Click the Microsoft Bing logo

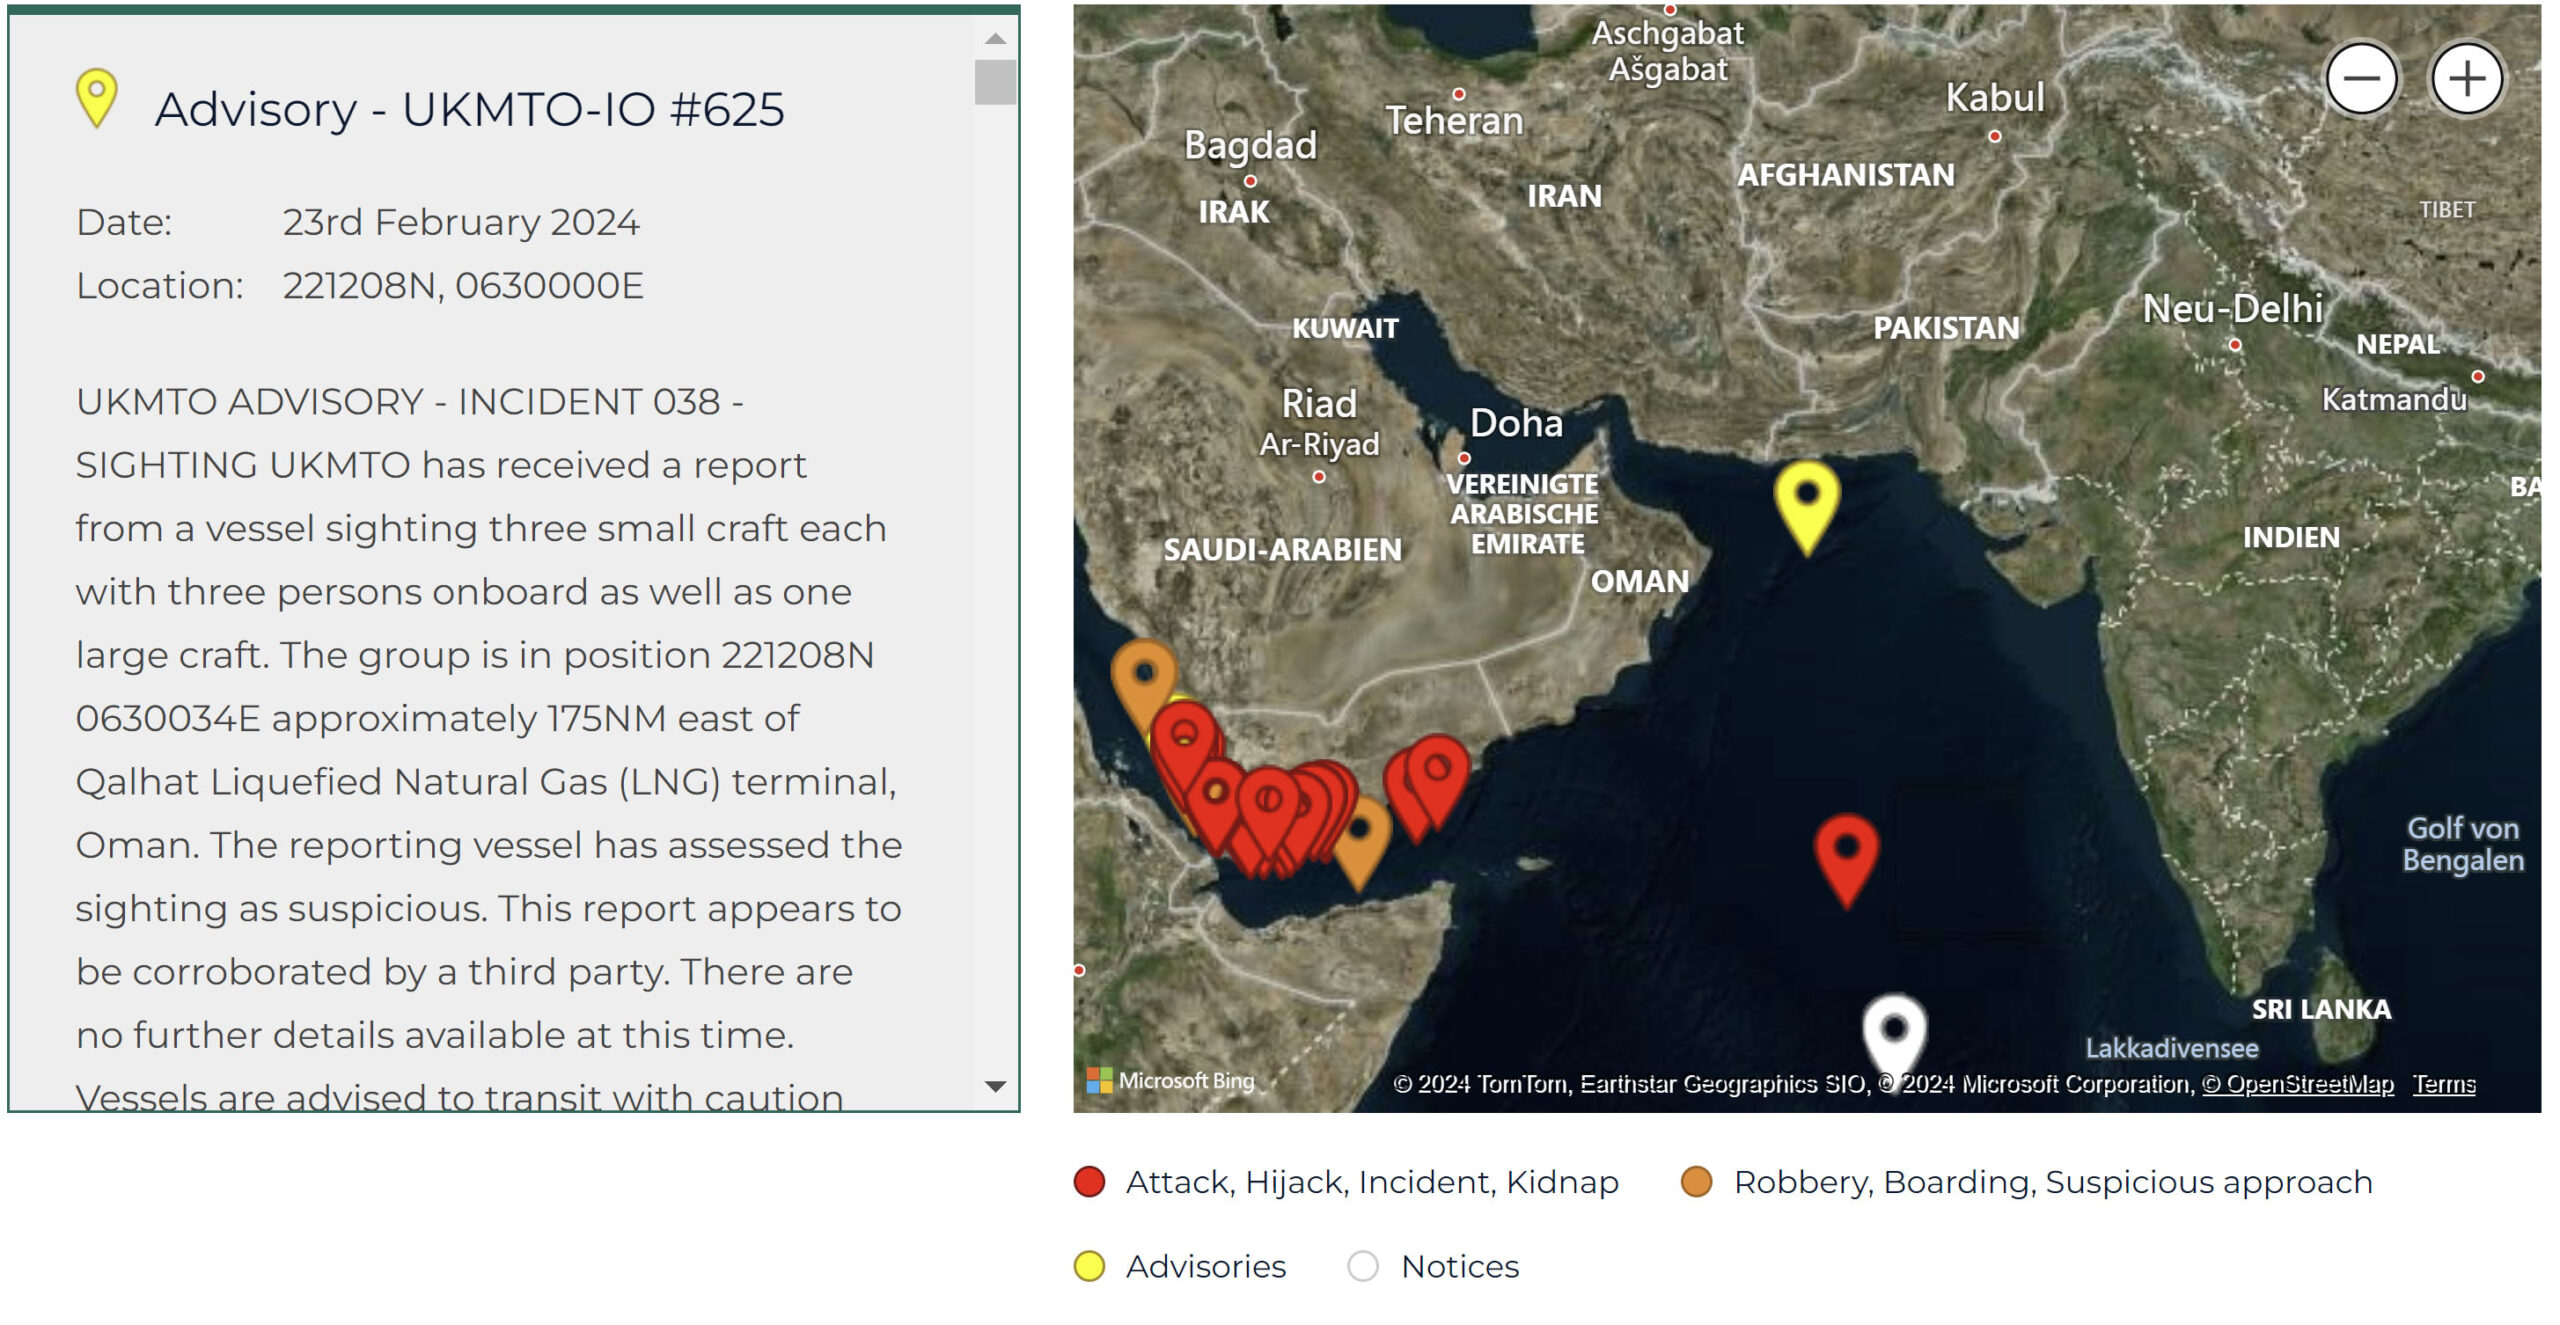tap(1170, 1080)
